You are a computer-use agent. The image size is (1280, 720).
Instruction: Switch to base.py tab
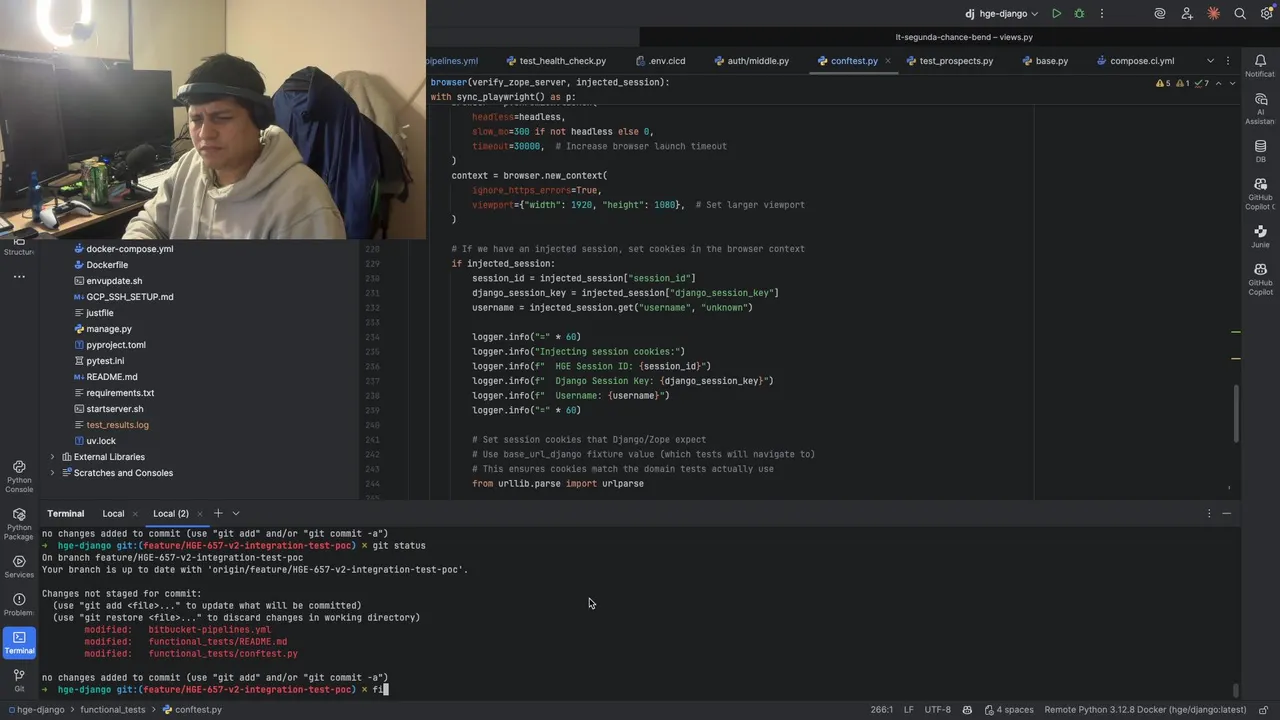point(1045,61)
